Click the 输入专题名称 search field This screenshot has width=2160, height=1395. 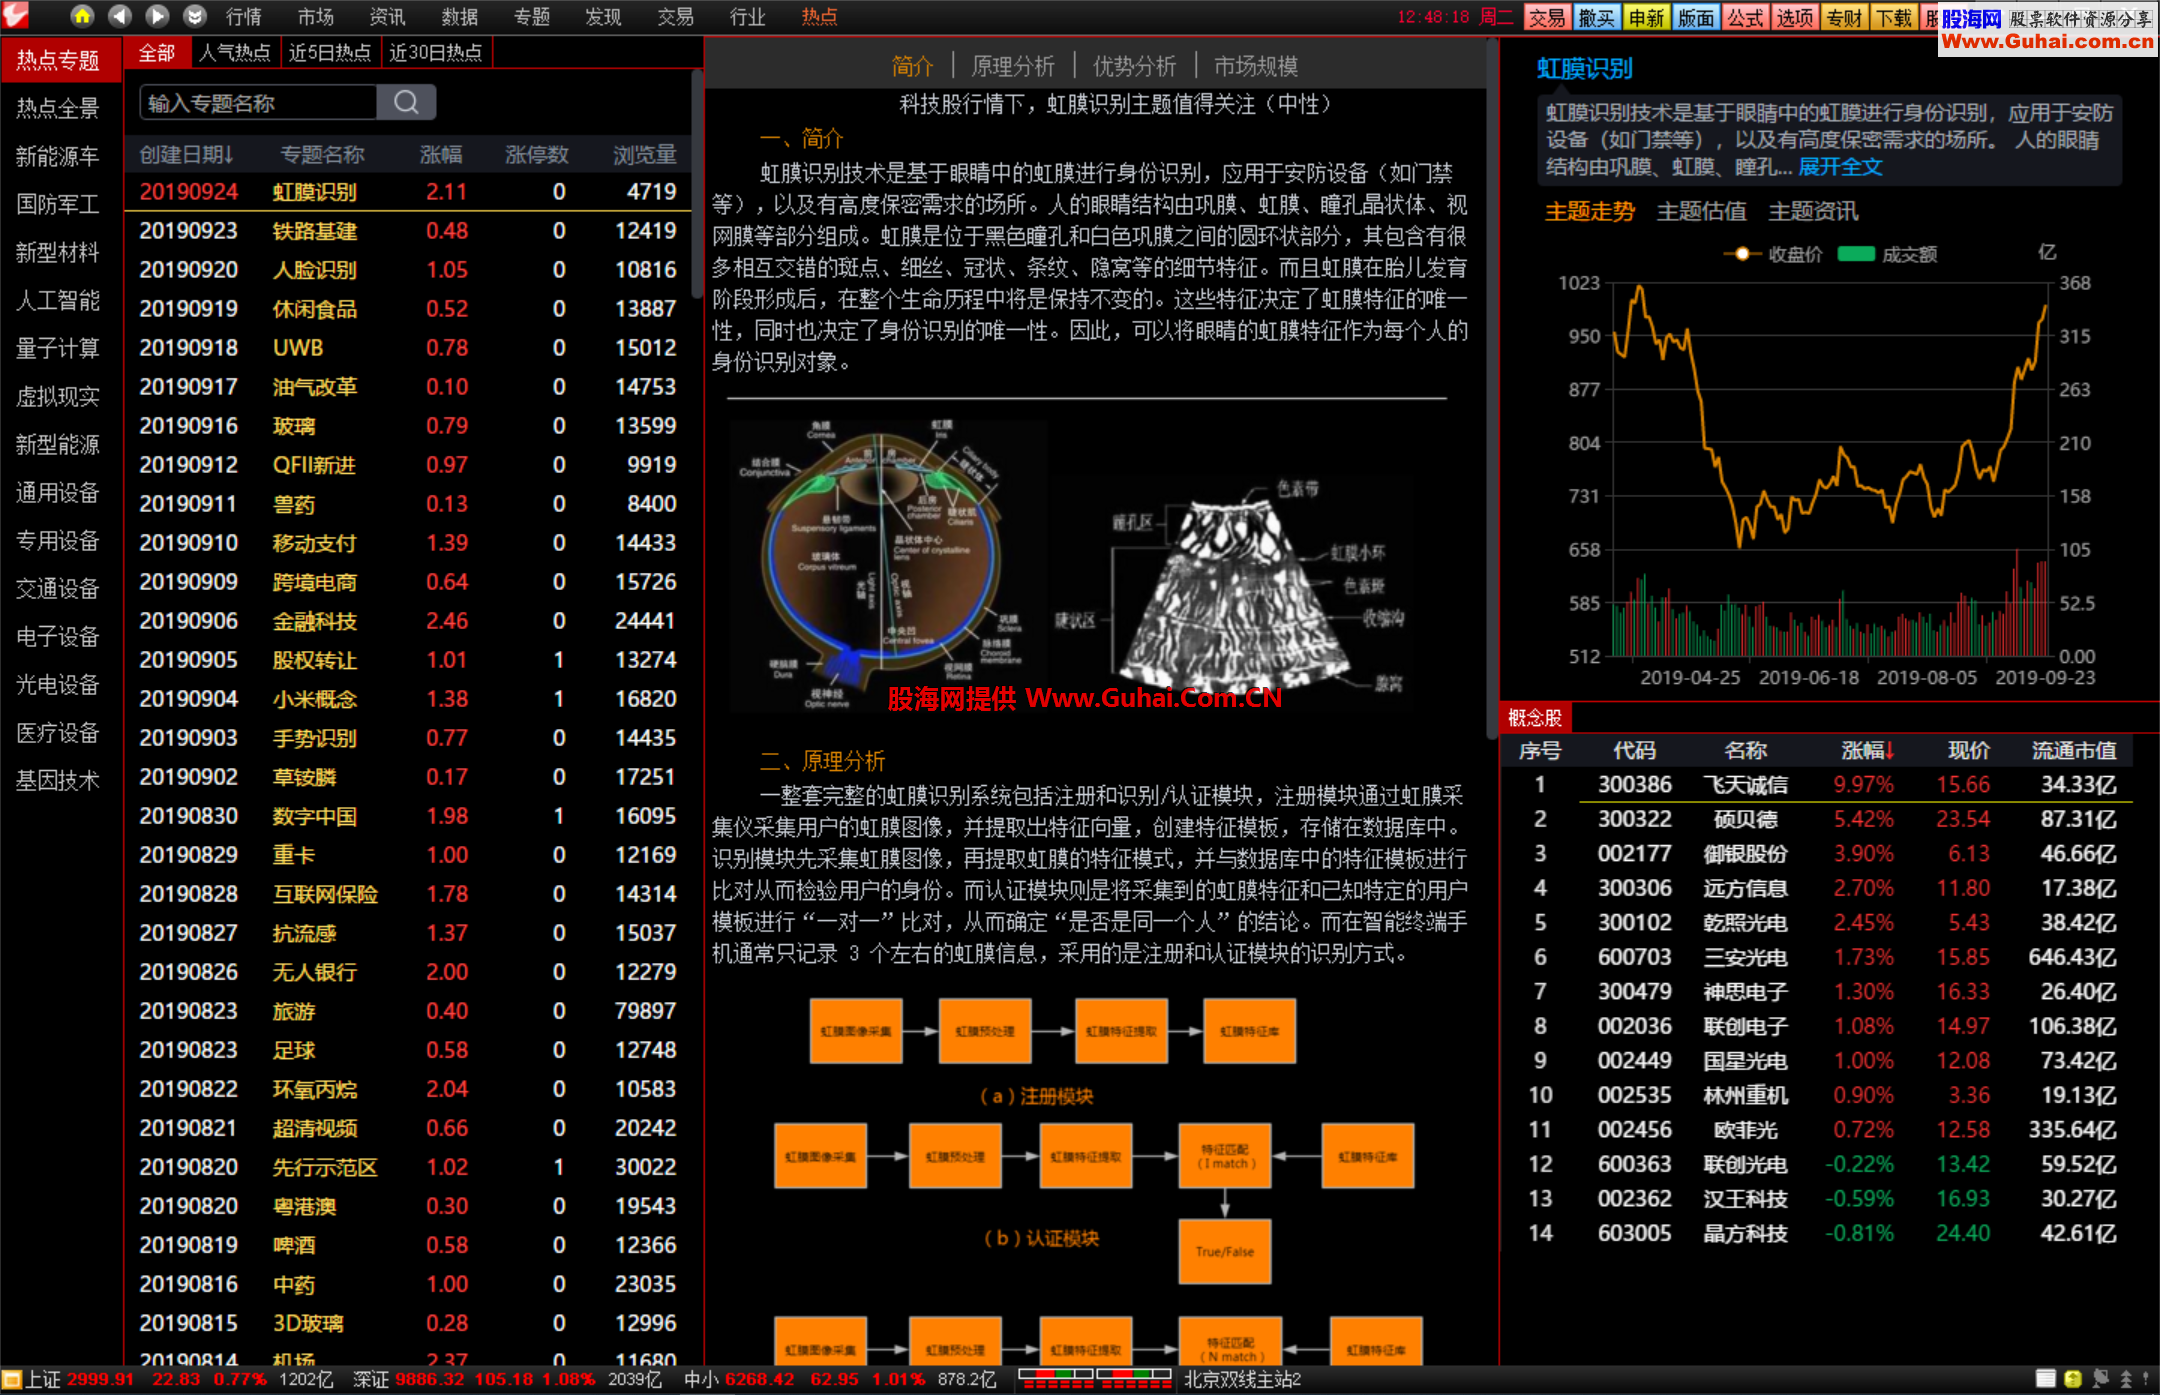(x=259, y=102)
